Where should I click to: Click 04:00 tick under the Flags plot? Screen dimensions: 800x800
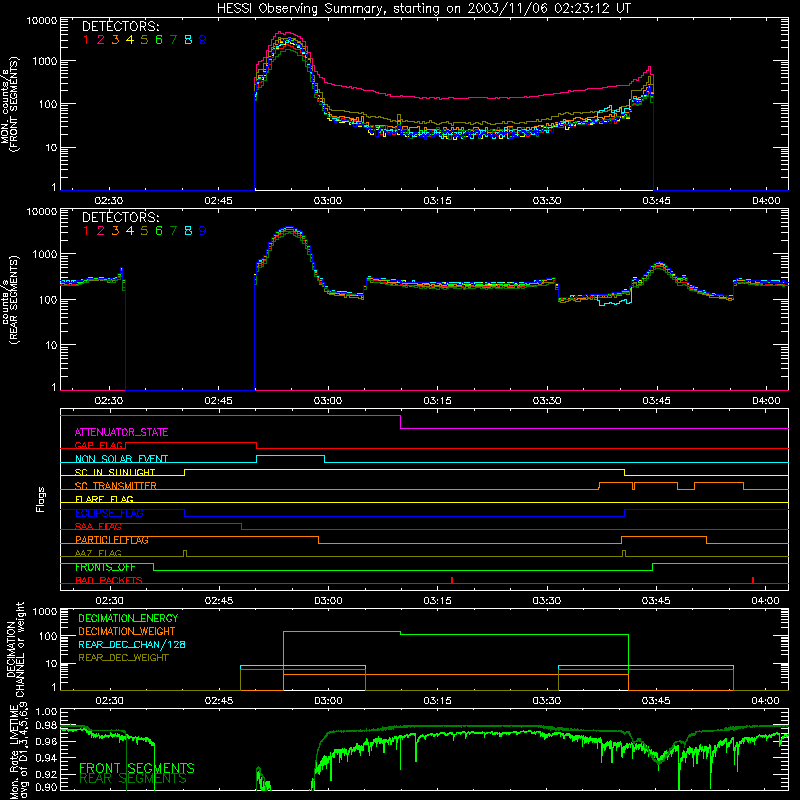(765, 601)
